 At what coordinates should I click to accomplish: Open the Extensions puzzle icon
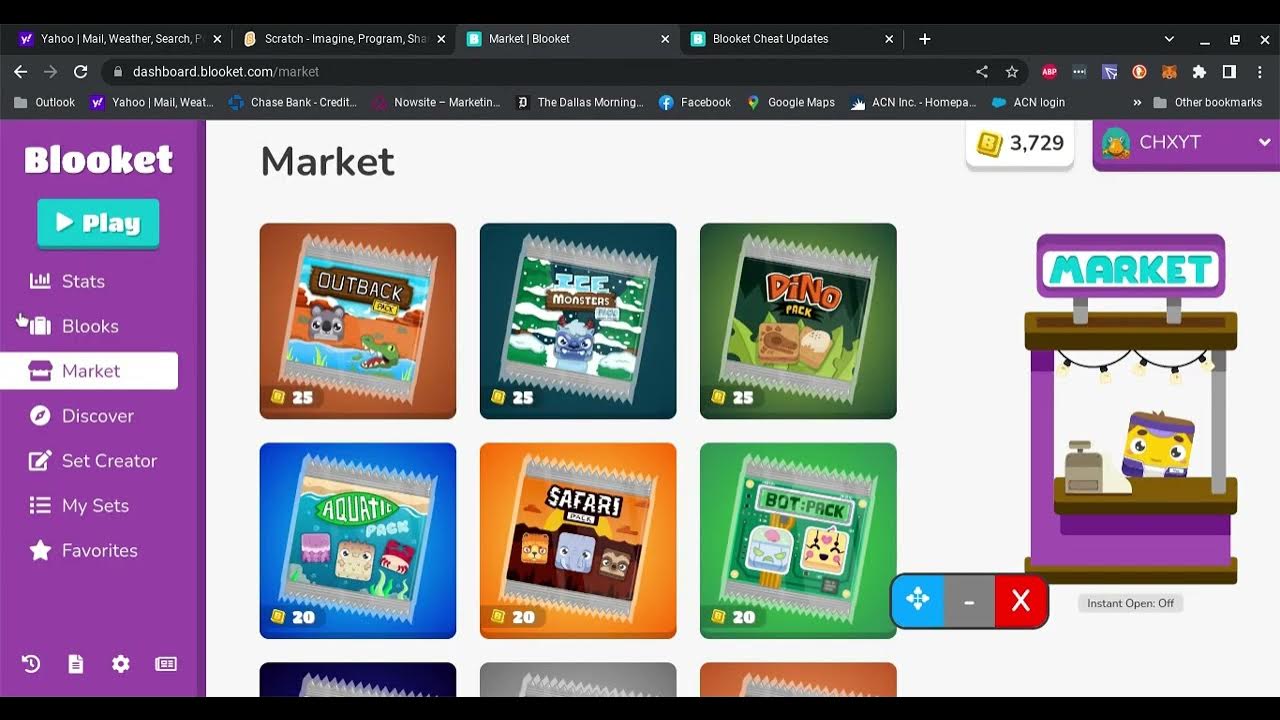[x=1199, y=72]
